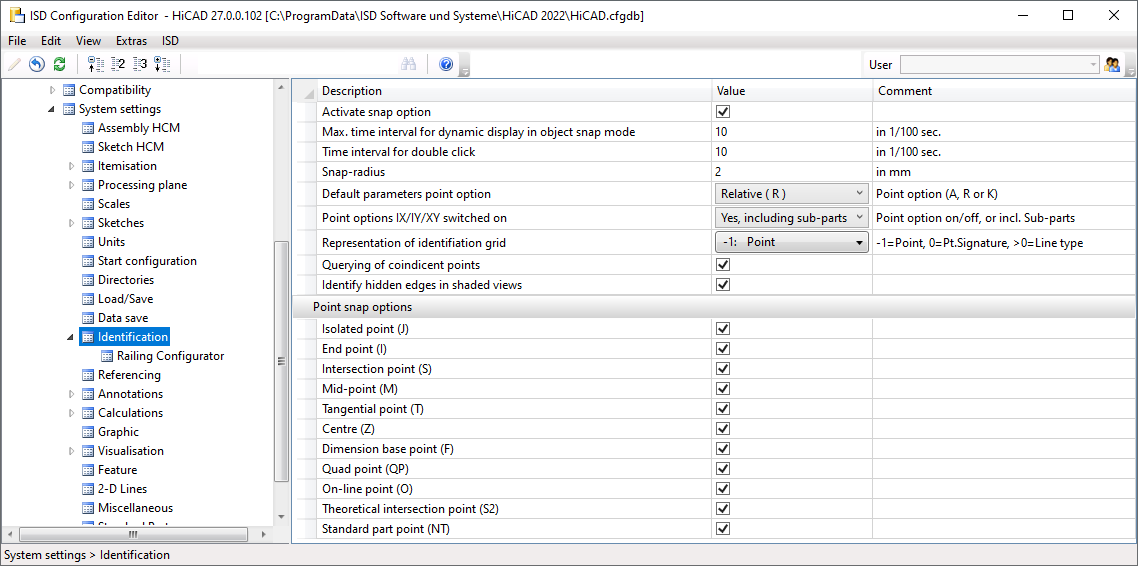The image size is (1138, 566).
Task: Open Default parameters point option dropdown
Action: pos(791,194)
